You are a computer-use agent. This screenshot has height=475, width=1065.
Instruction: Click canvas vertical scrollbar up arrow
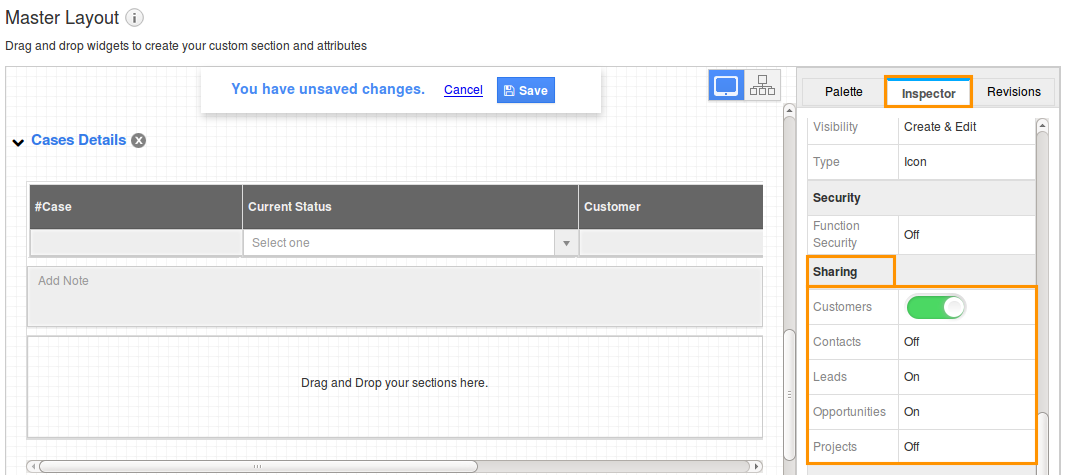point(789,109)
